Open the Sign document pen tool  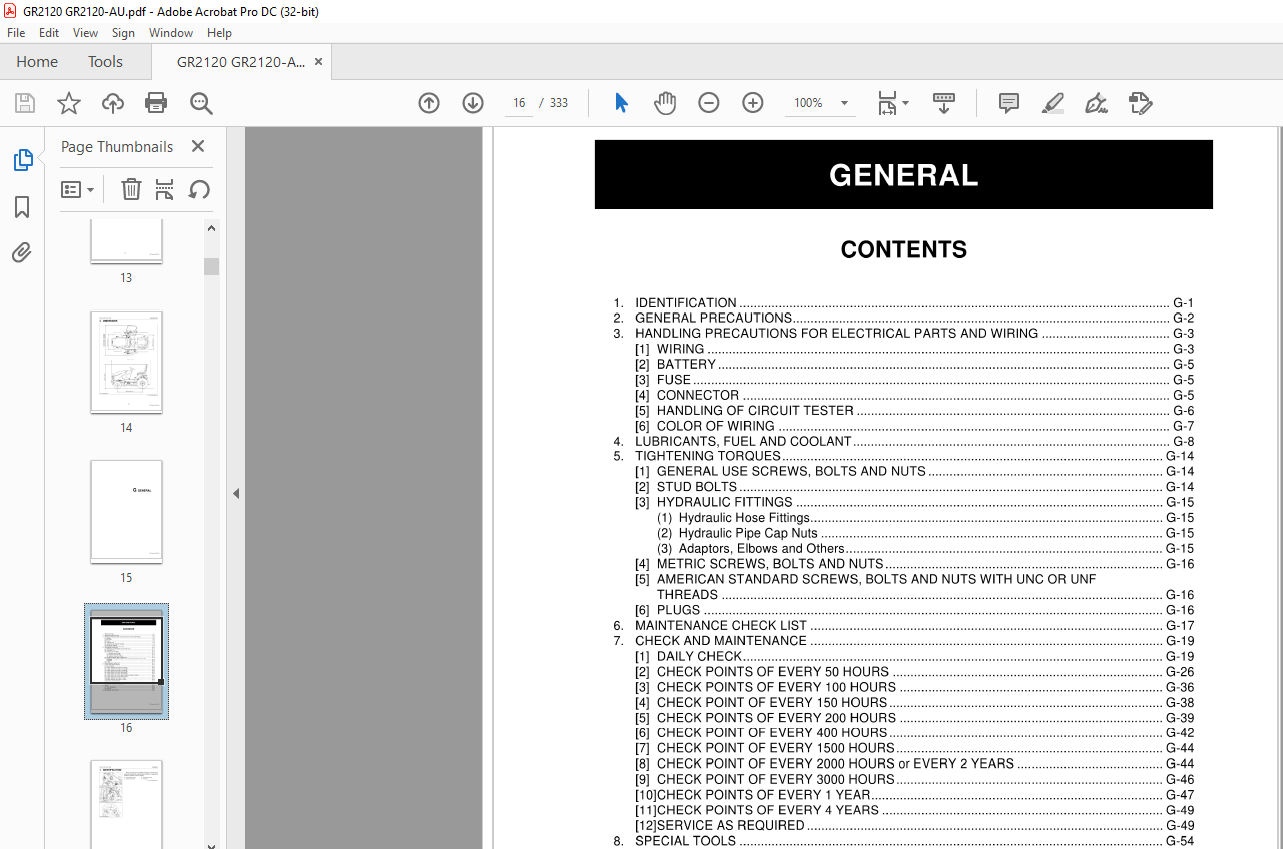click(1096, 103)
